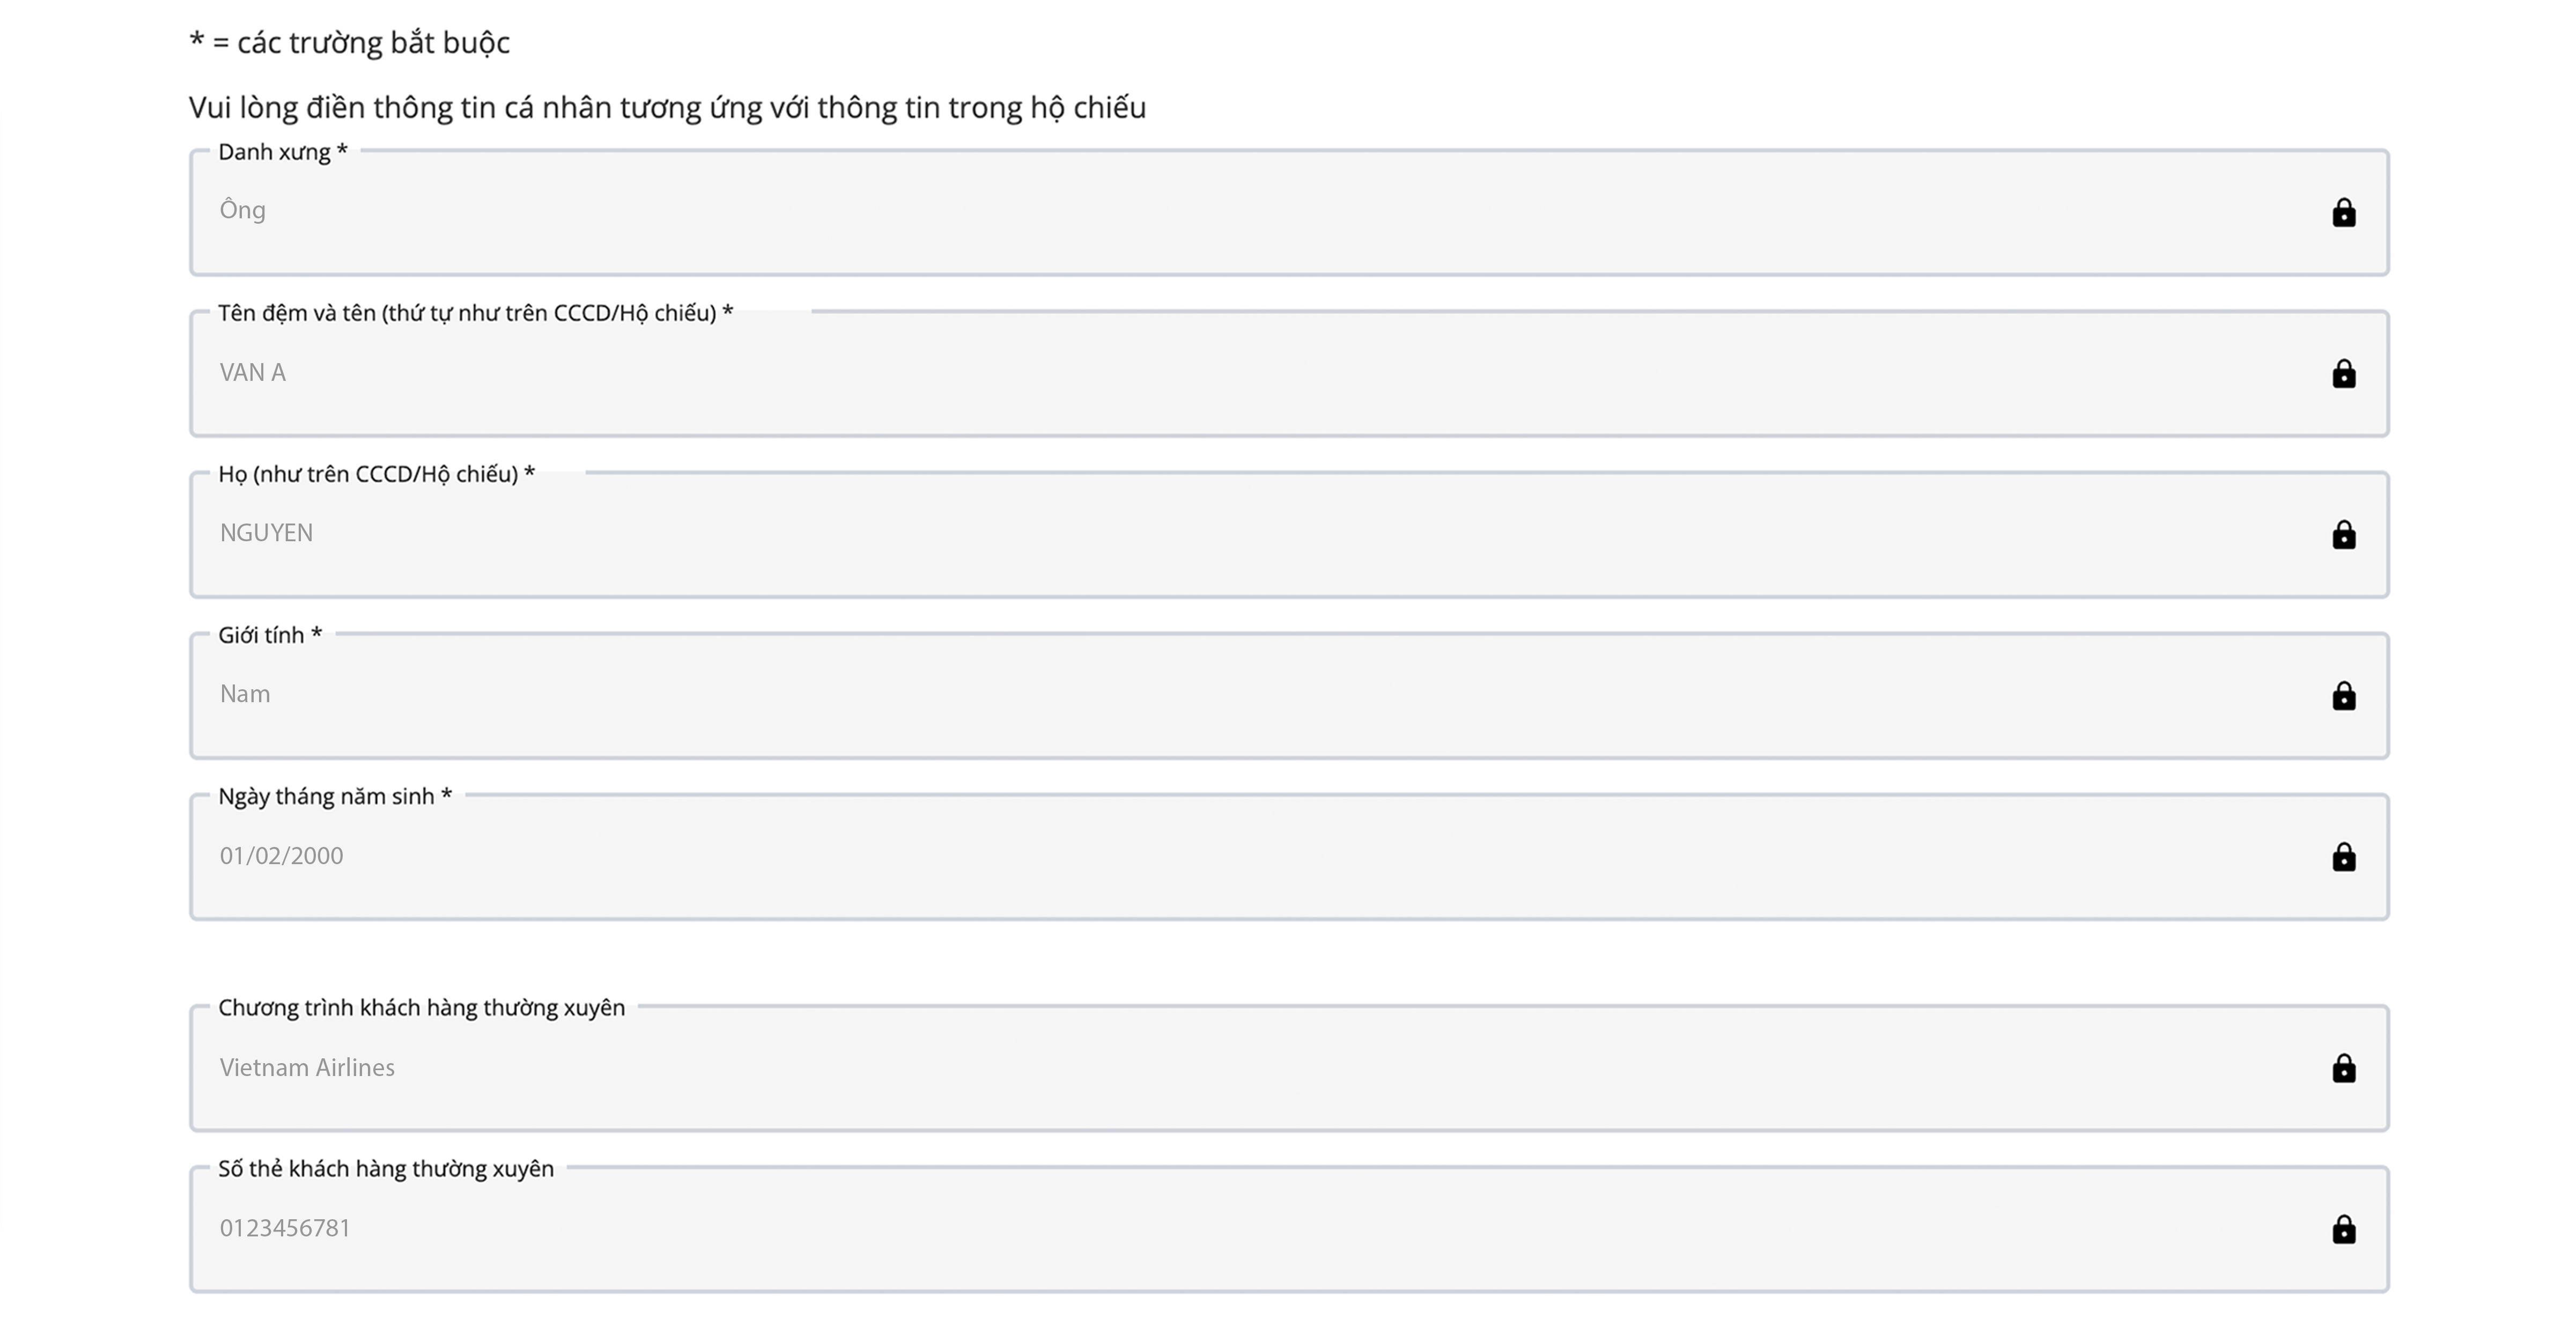Open the Danh xưng dropdown showing Ông
The width and height of the screenshot is (2576, 1341).
click(1200, 212)
